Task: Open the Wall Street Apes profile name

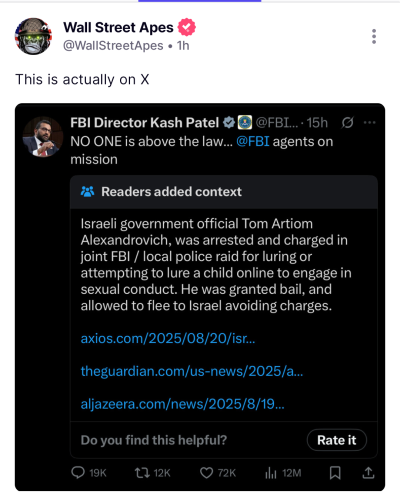Action: click(118, 27)
